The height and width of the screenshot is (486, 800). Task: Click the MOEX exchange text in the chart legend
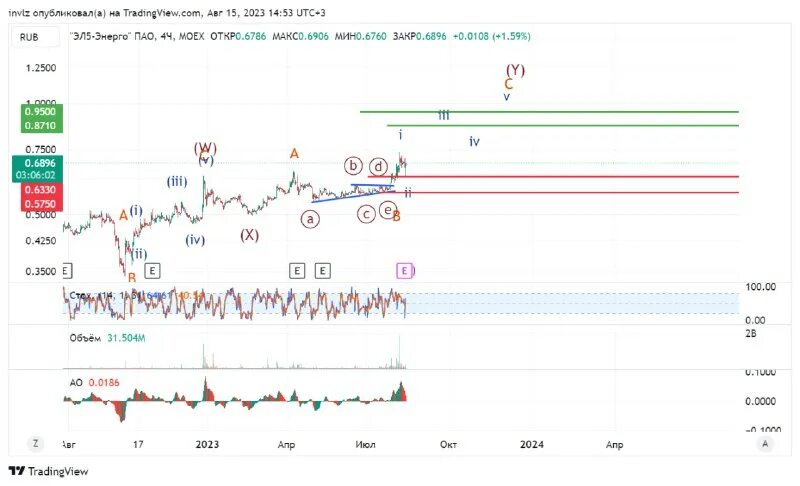tap(191, 37)
